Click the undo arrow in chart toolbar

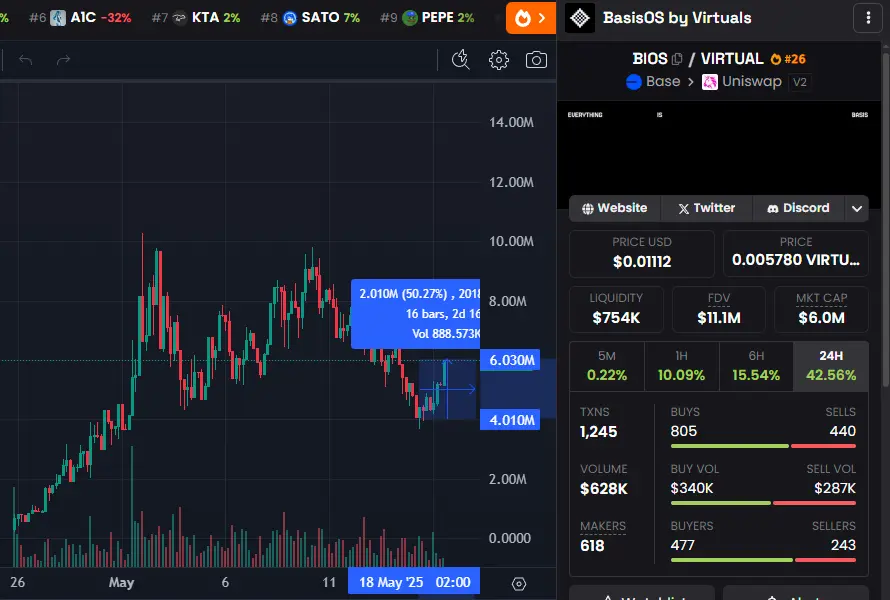coord(26,60)
